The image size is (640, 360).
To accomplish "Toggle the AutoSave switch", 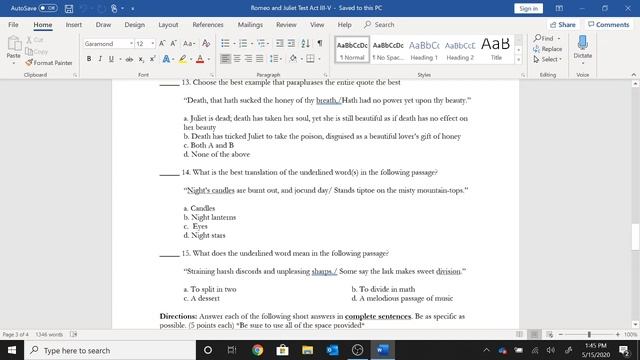I will point(48,8).
